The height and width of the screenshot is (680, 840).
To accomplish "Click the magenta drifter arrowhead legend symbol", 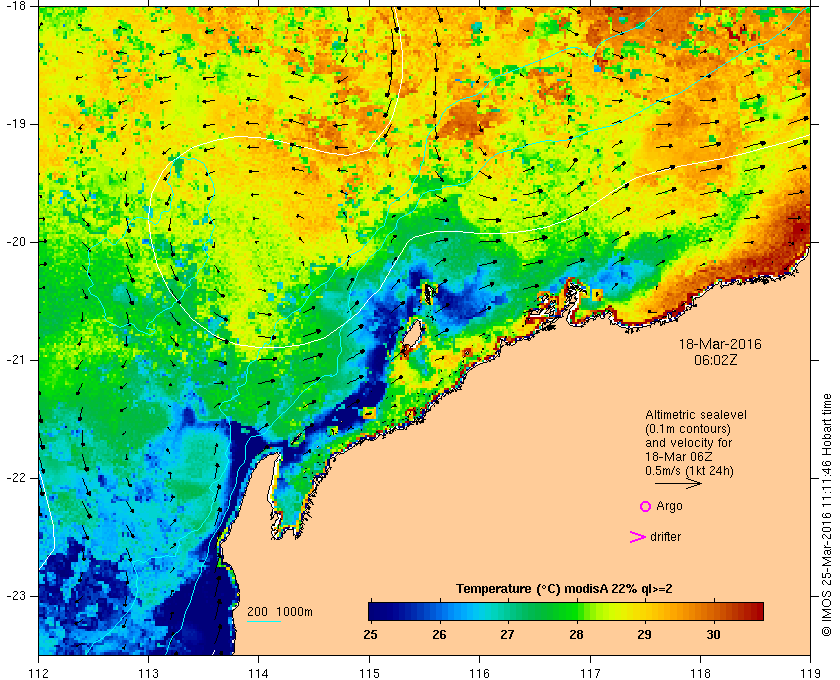I will (x=638, y=537).
